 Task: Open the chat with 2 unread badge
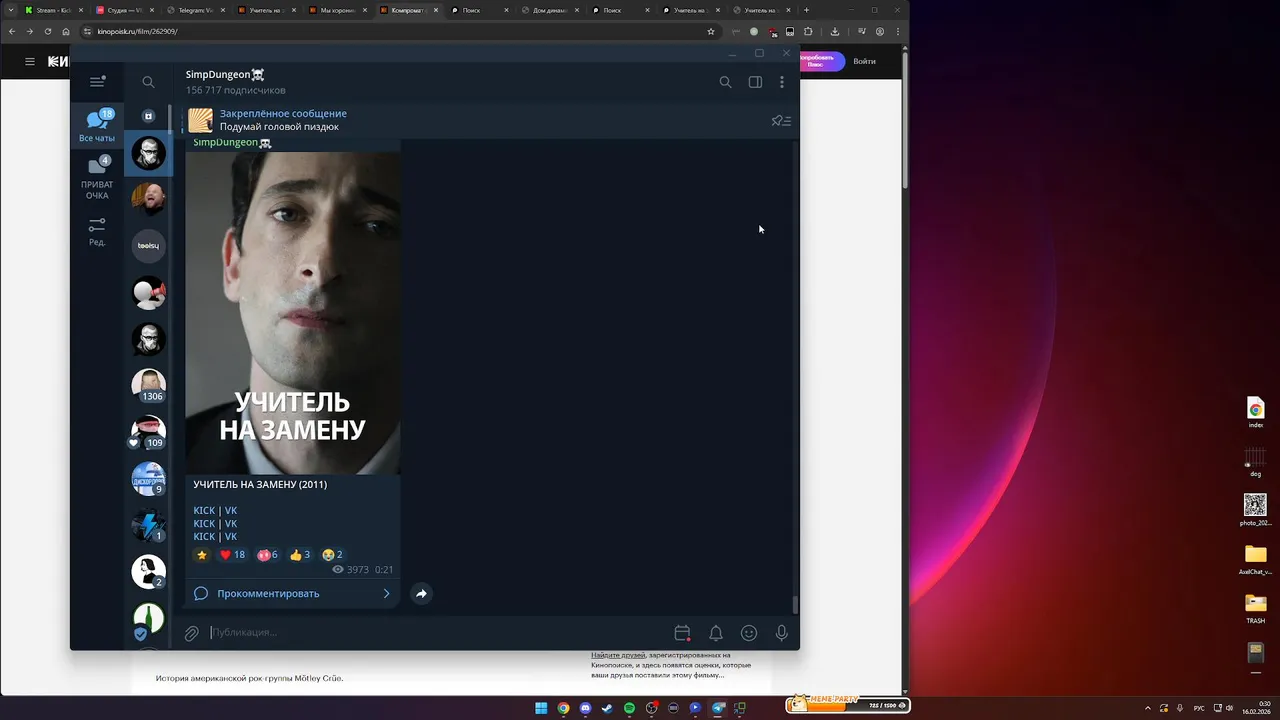tap(149, 572)
